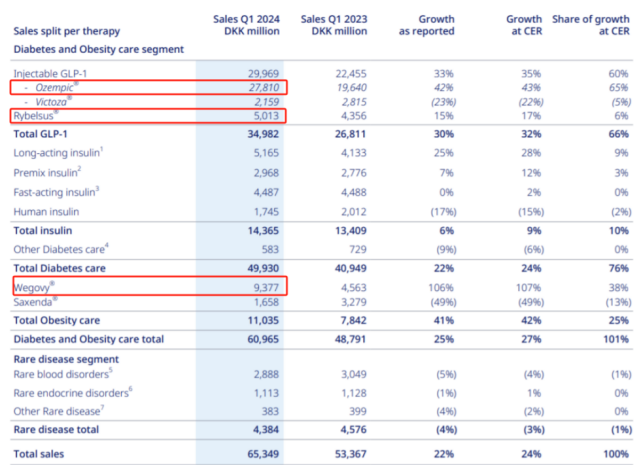Viewport: 640px width, 466px height.
Task: Click the 'Growth at CER' column header
Action: pos(524,25)
